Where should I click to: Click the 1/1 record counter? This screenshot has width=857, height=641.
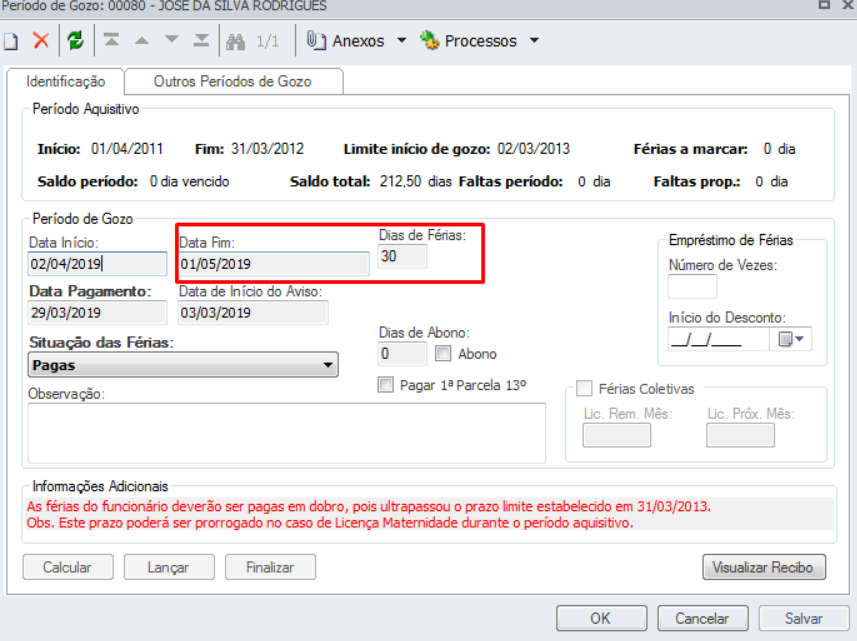(x=267, y=41)
